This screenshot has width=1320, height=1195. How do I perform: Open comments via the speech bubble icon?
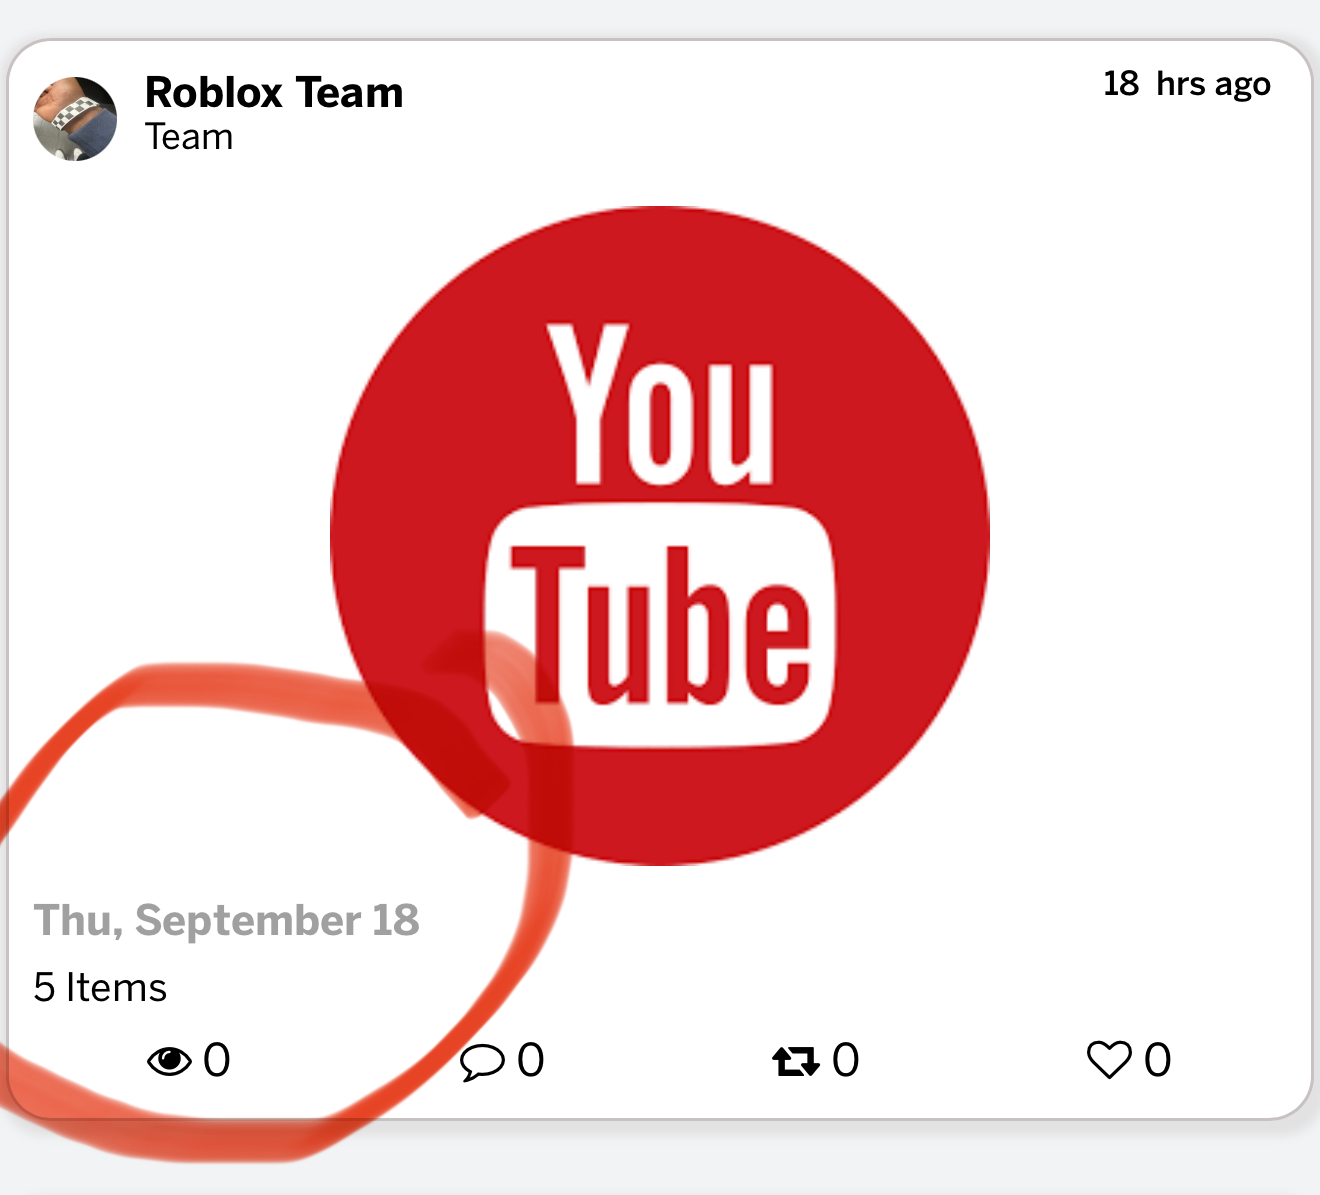(x=482, y=1061)
